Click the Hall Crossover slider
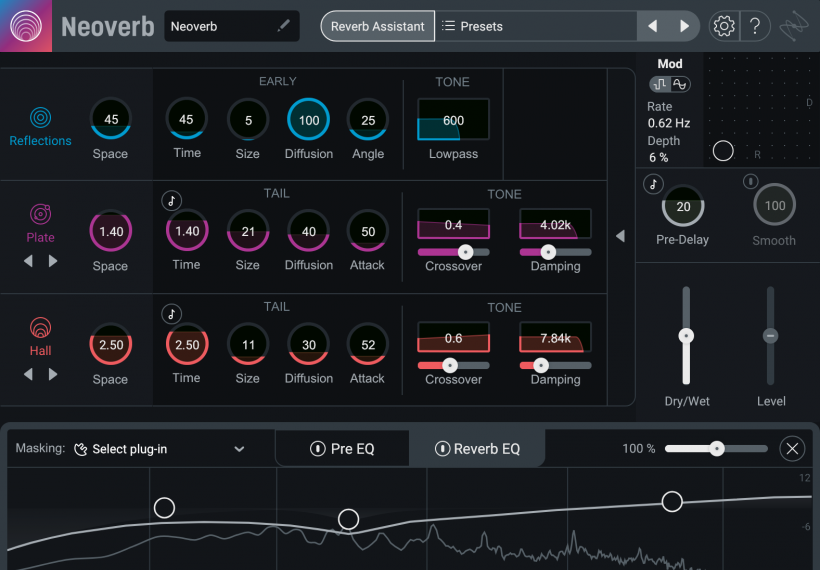 [x=453, y=365]
